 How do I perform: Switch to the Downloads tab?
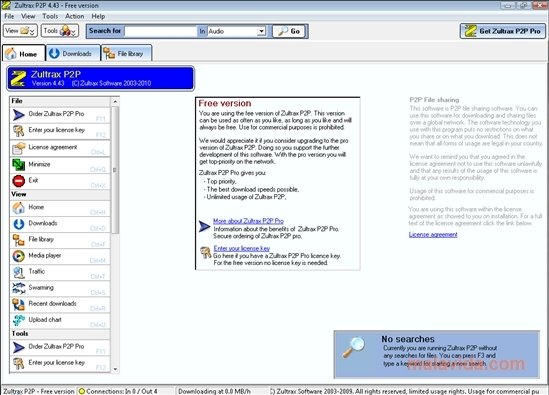tap(73, 53)
